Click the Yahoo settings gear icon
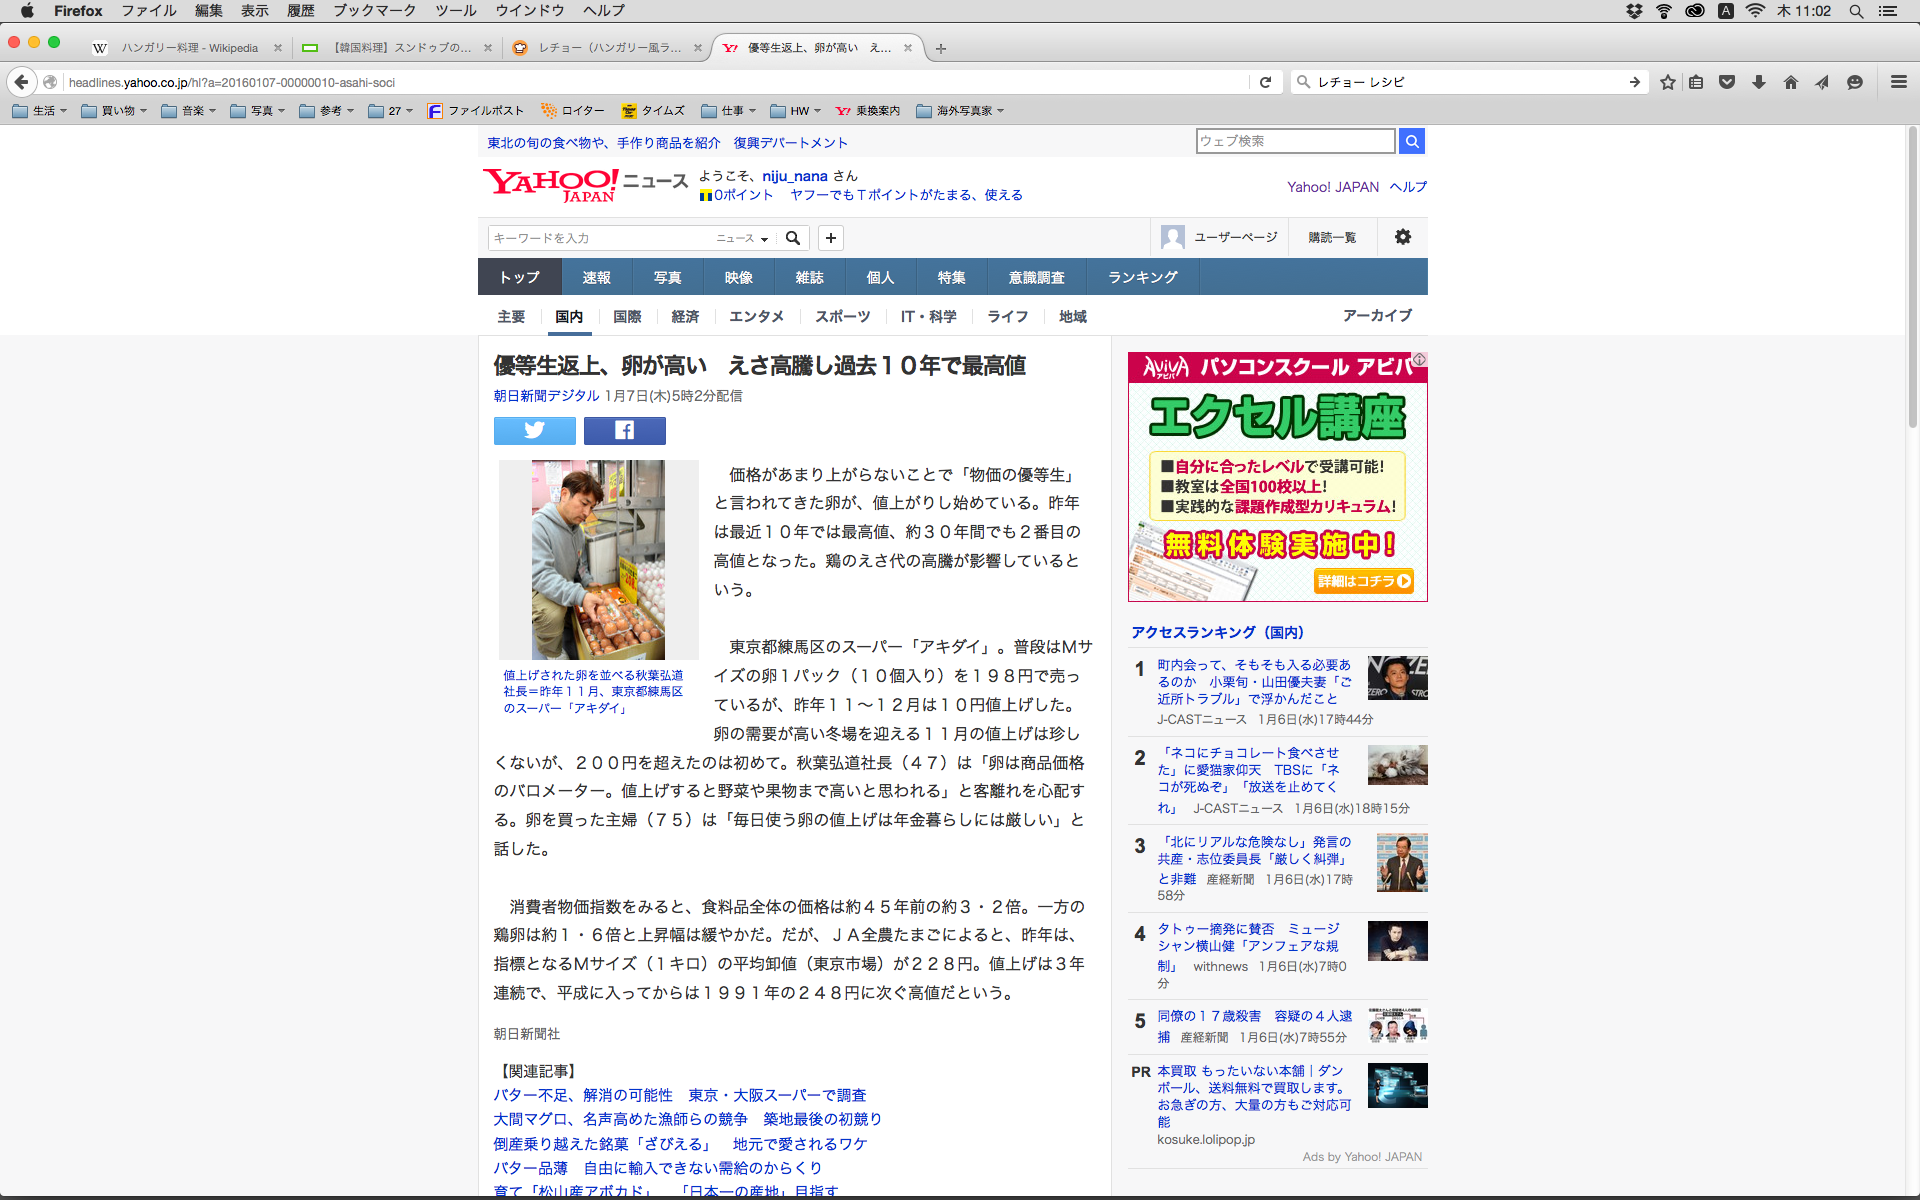Viewport: 1920px width, 1200px height. 1402,237
